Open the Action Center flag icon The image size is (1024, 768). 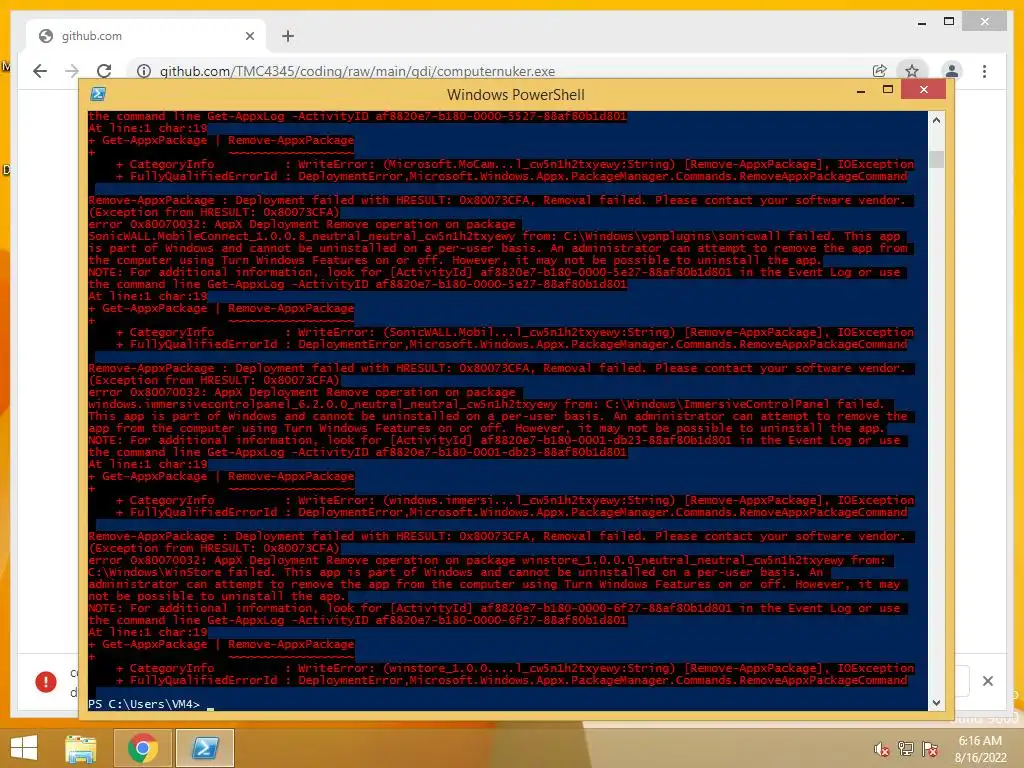point(930,749)
